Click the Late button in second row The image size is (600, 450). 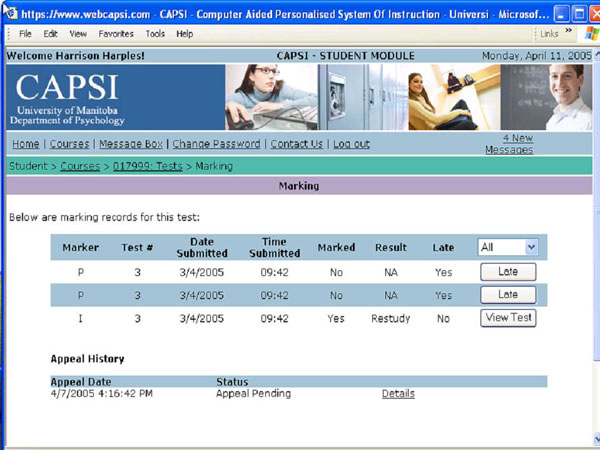coord(508,295)
